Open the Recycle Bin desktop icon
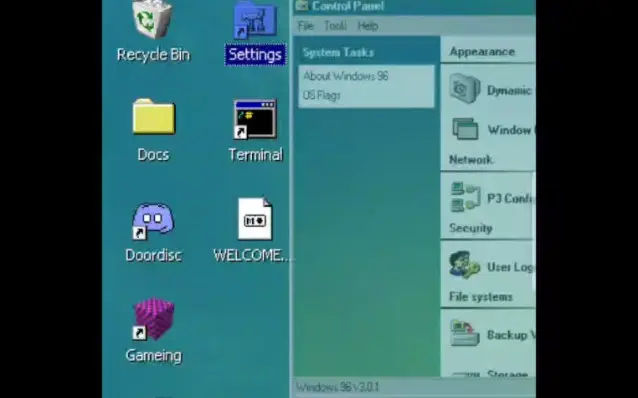This screenshot has width=638, height=398. (153, 20)
